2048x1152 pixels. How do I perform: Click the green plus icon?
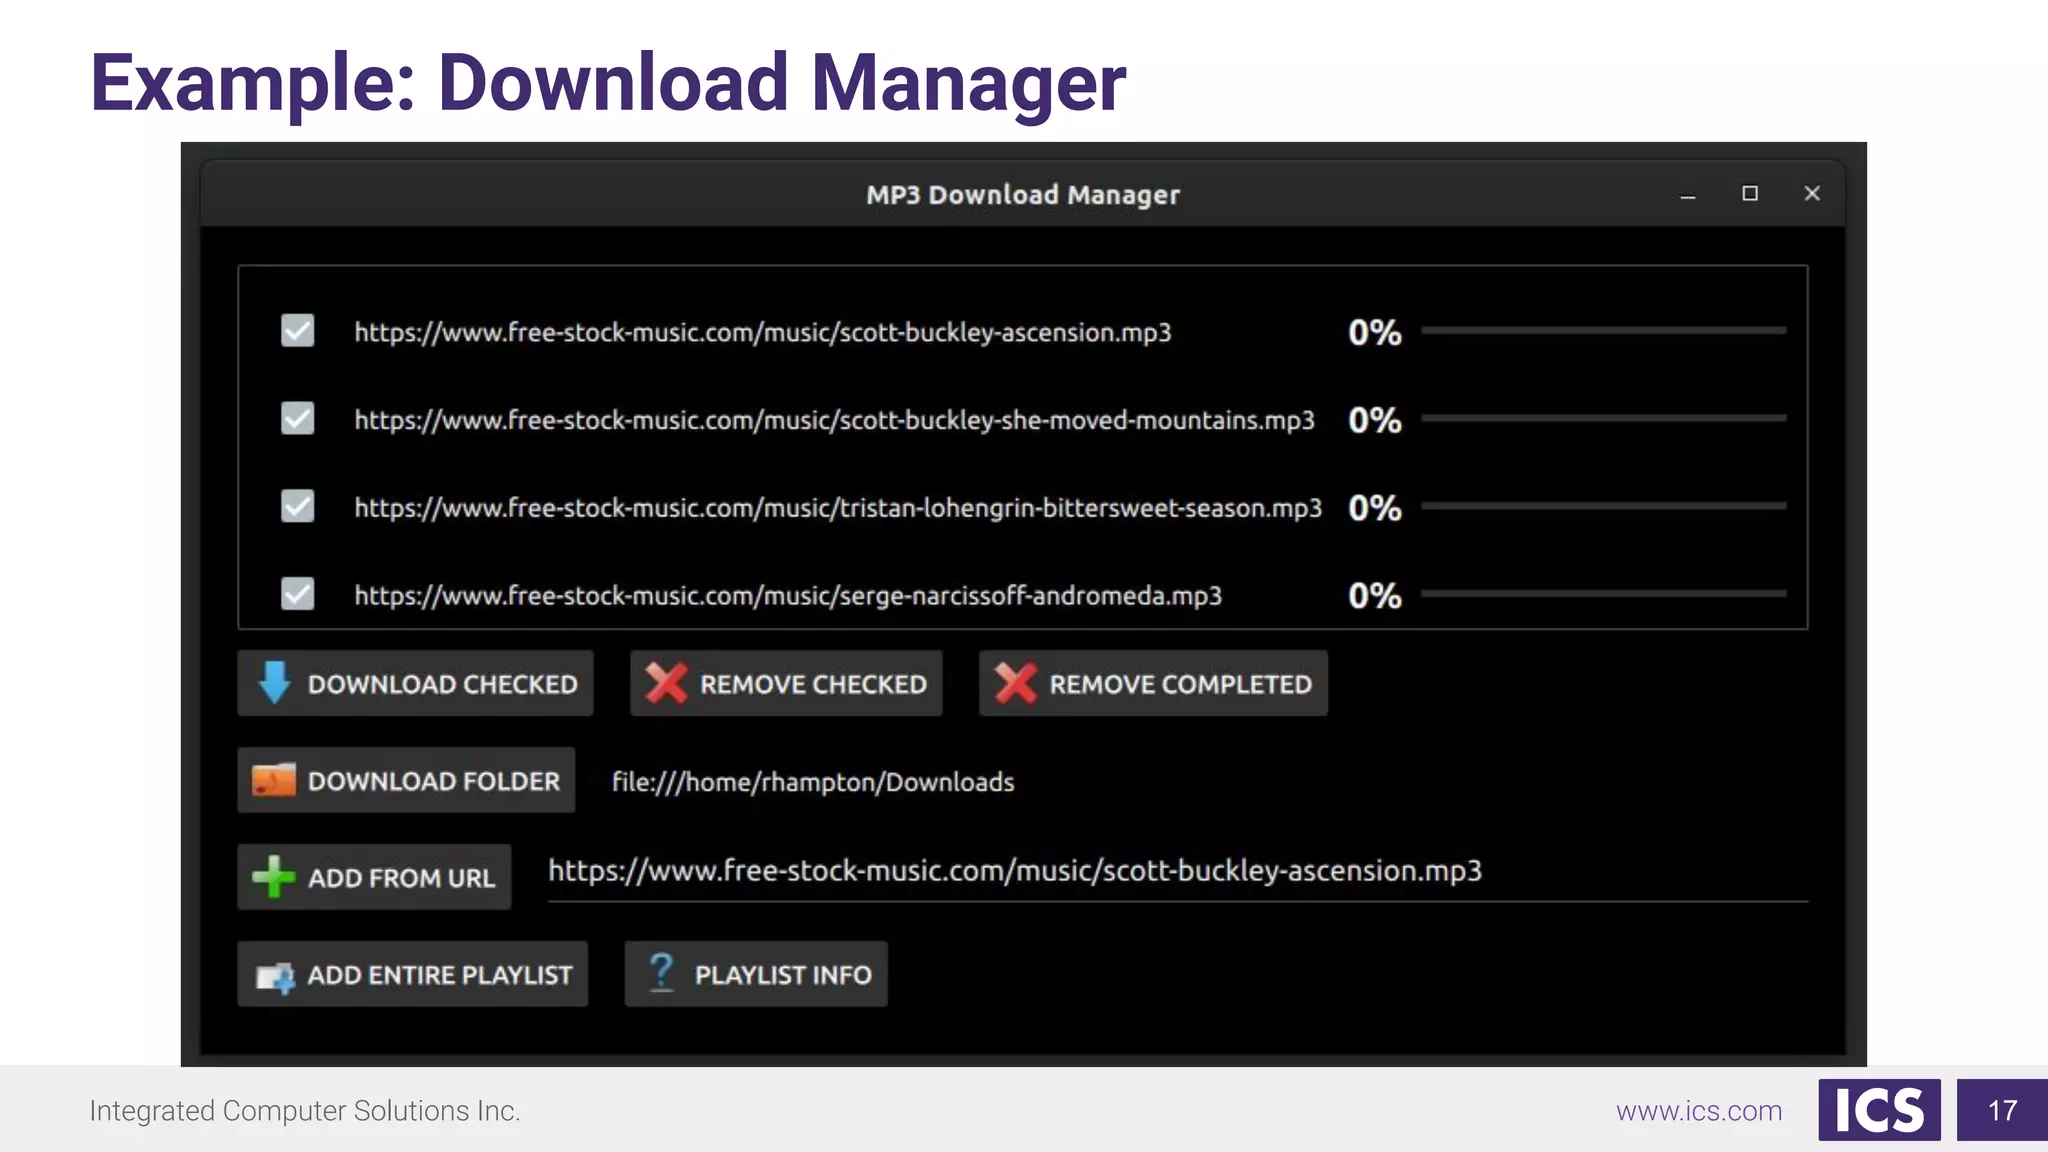274,877
